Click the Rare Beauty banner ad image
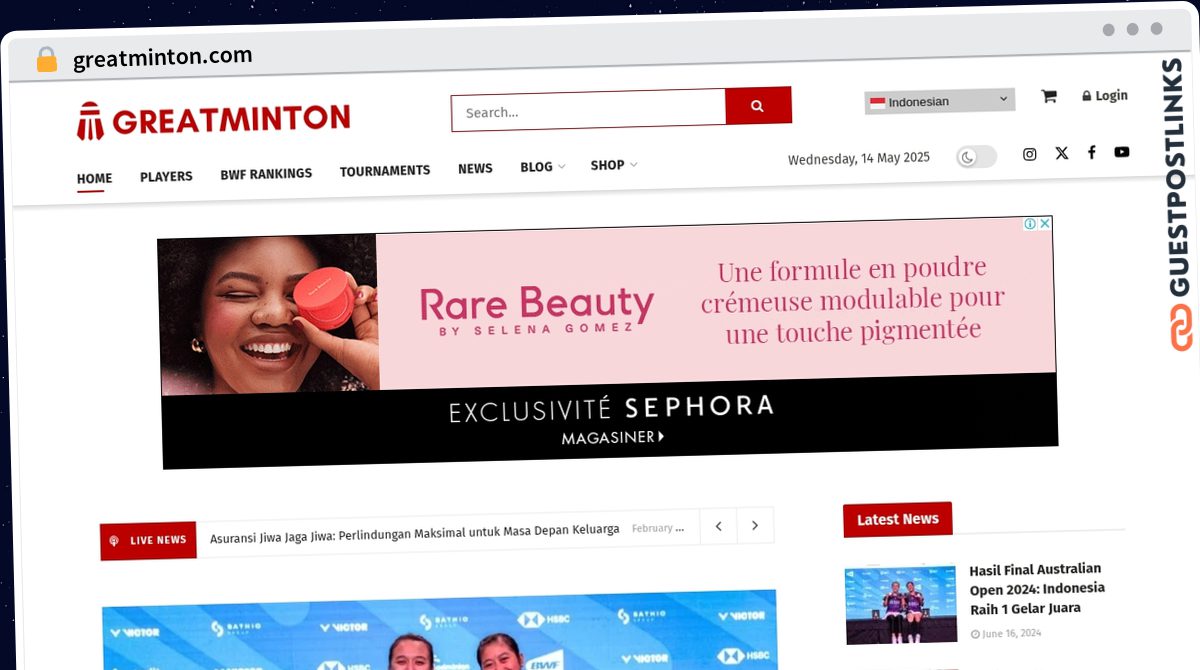The width and height of the screenshot is (1200, 670). click(607, 342)
